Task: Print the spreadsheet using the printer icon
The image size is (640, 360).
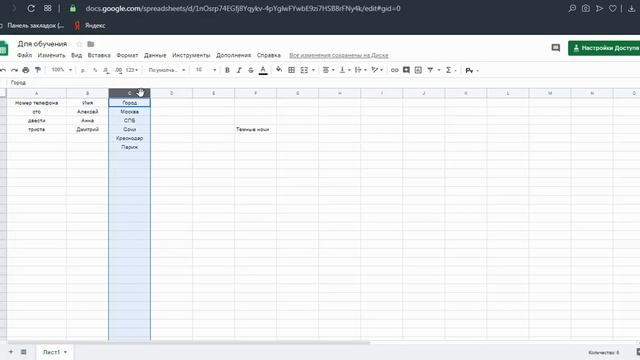Action: 26,70
